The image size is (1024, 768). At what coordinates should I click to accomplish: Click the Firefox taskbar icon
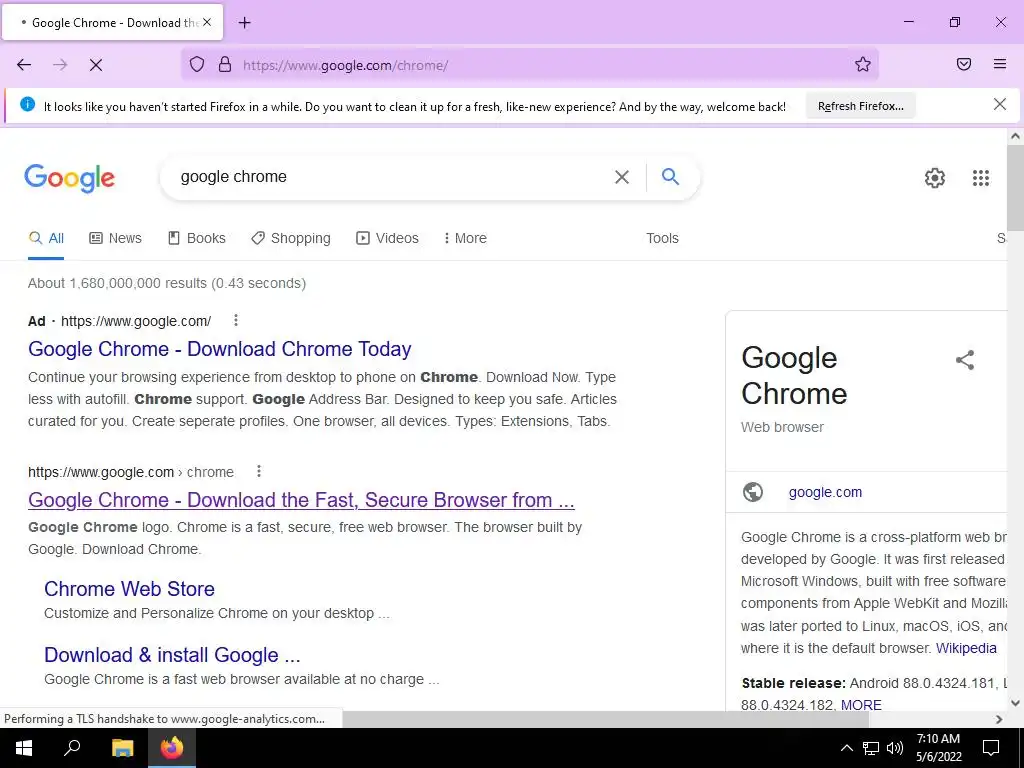(172, 748)
